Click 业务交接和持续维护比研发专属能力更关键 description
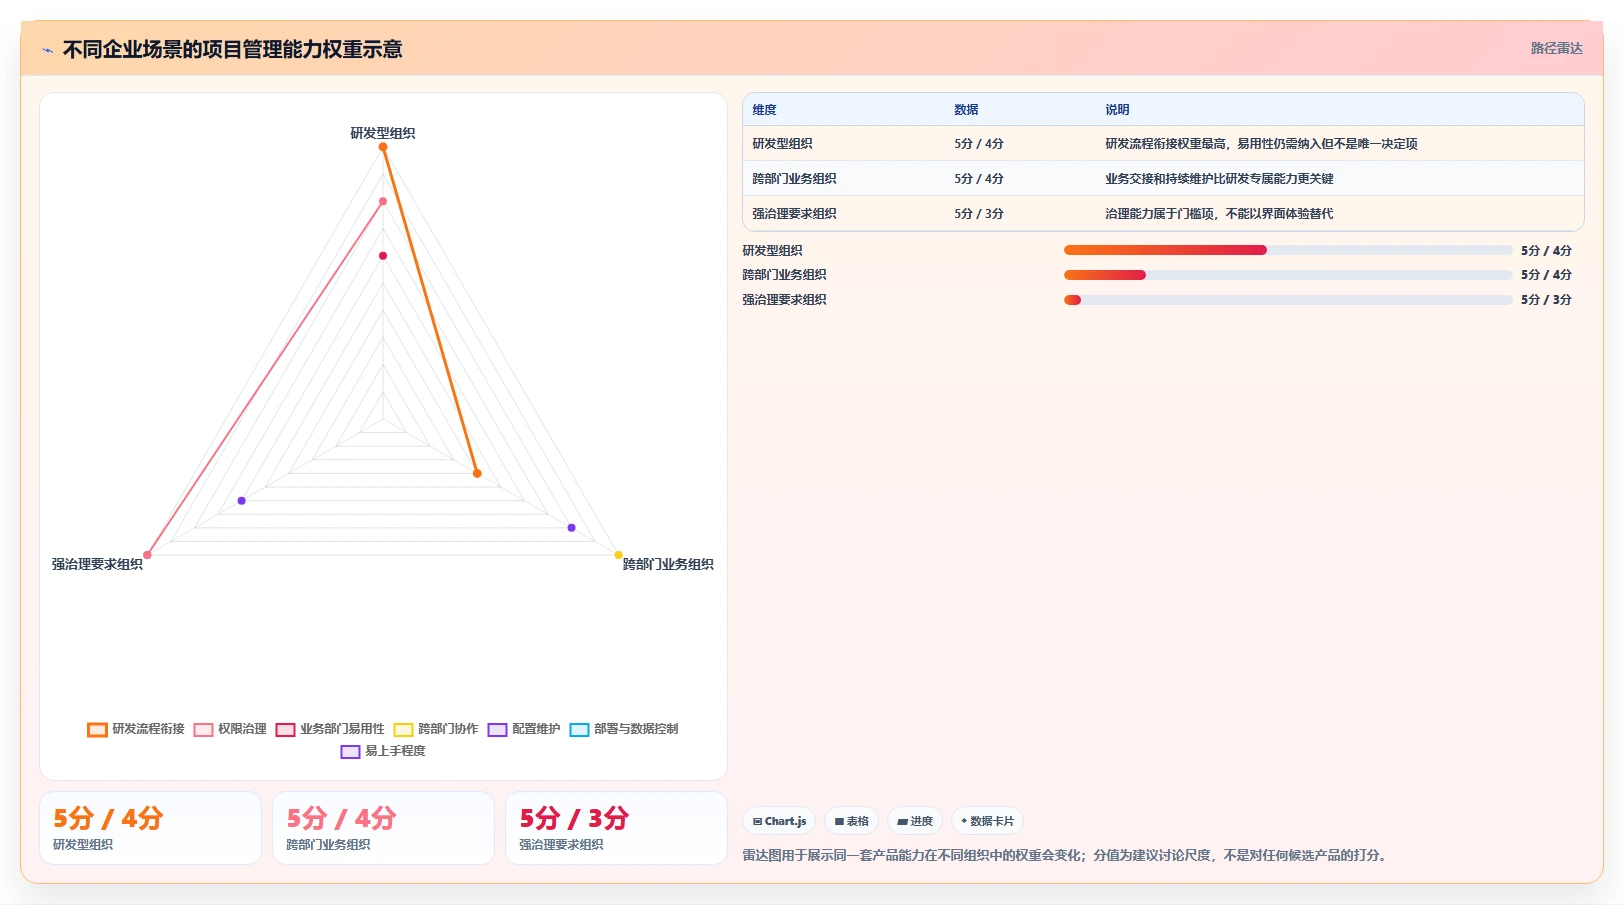 [1219, 179]
